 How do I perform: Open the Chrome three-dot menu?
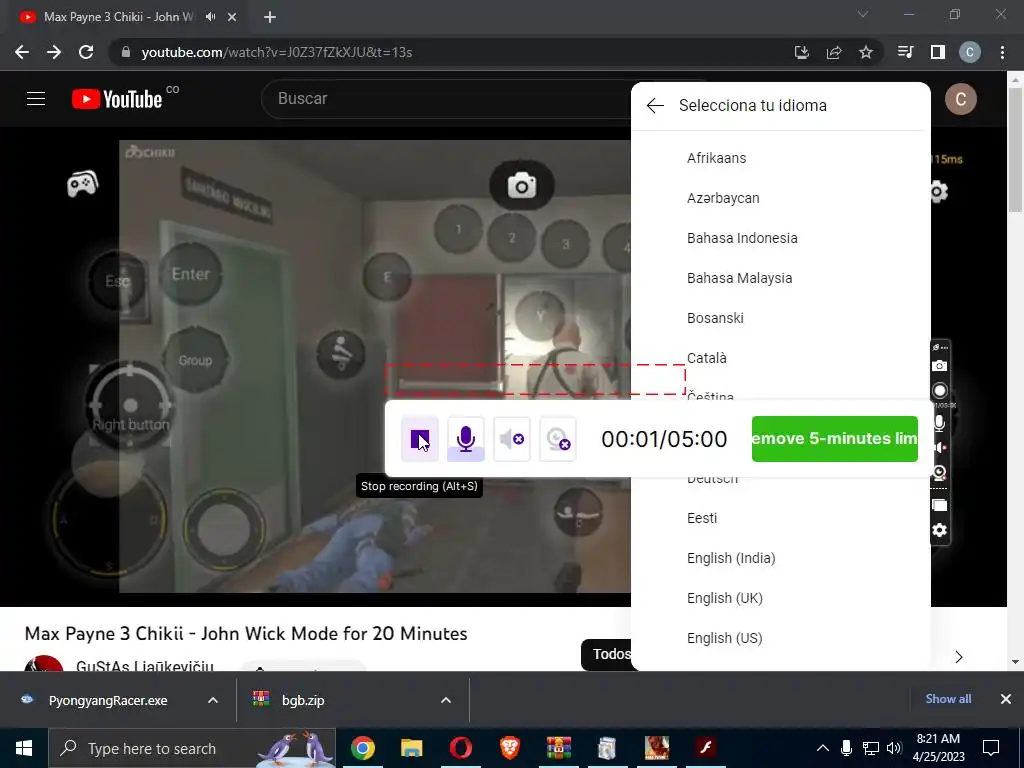click(1002, 52)
